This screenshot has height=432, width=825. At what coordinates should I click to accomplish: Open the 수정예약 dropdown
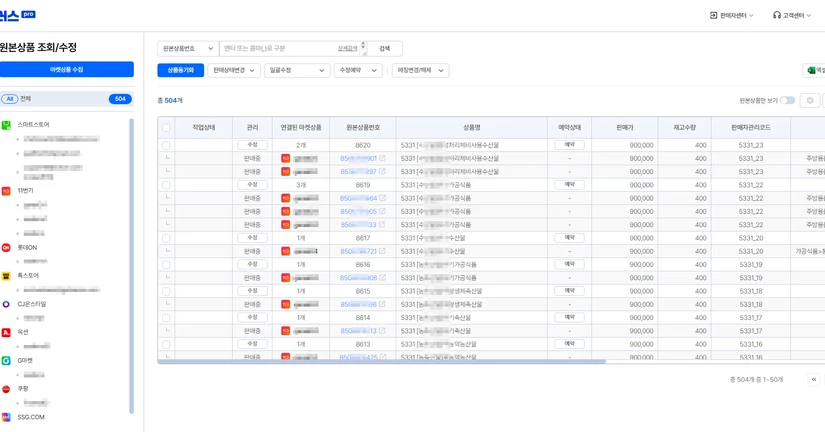(358, 71)
